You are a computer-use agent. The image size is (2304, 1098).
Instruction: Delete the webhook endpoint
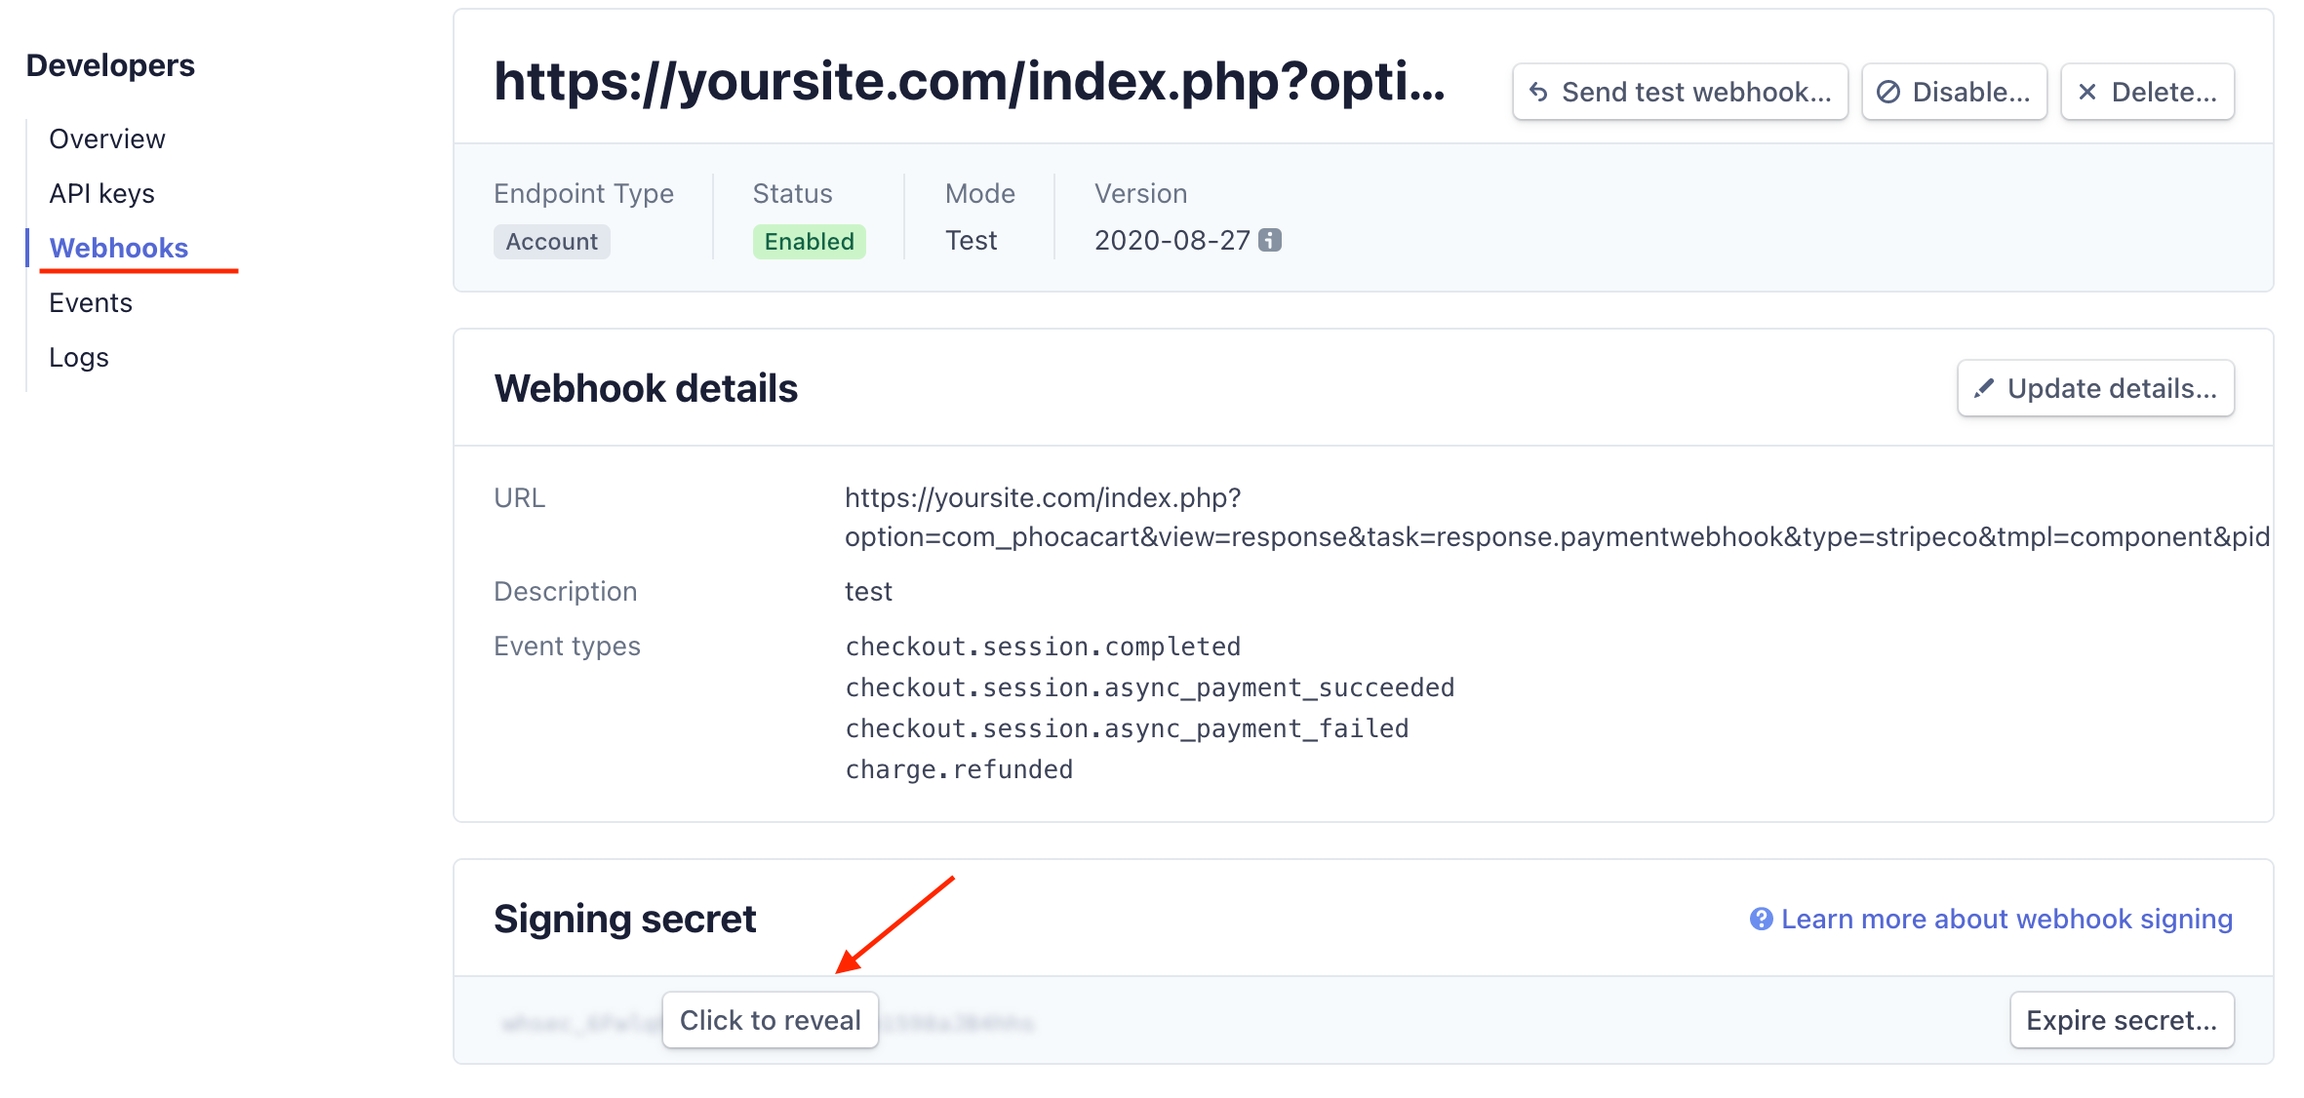2148,92
